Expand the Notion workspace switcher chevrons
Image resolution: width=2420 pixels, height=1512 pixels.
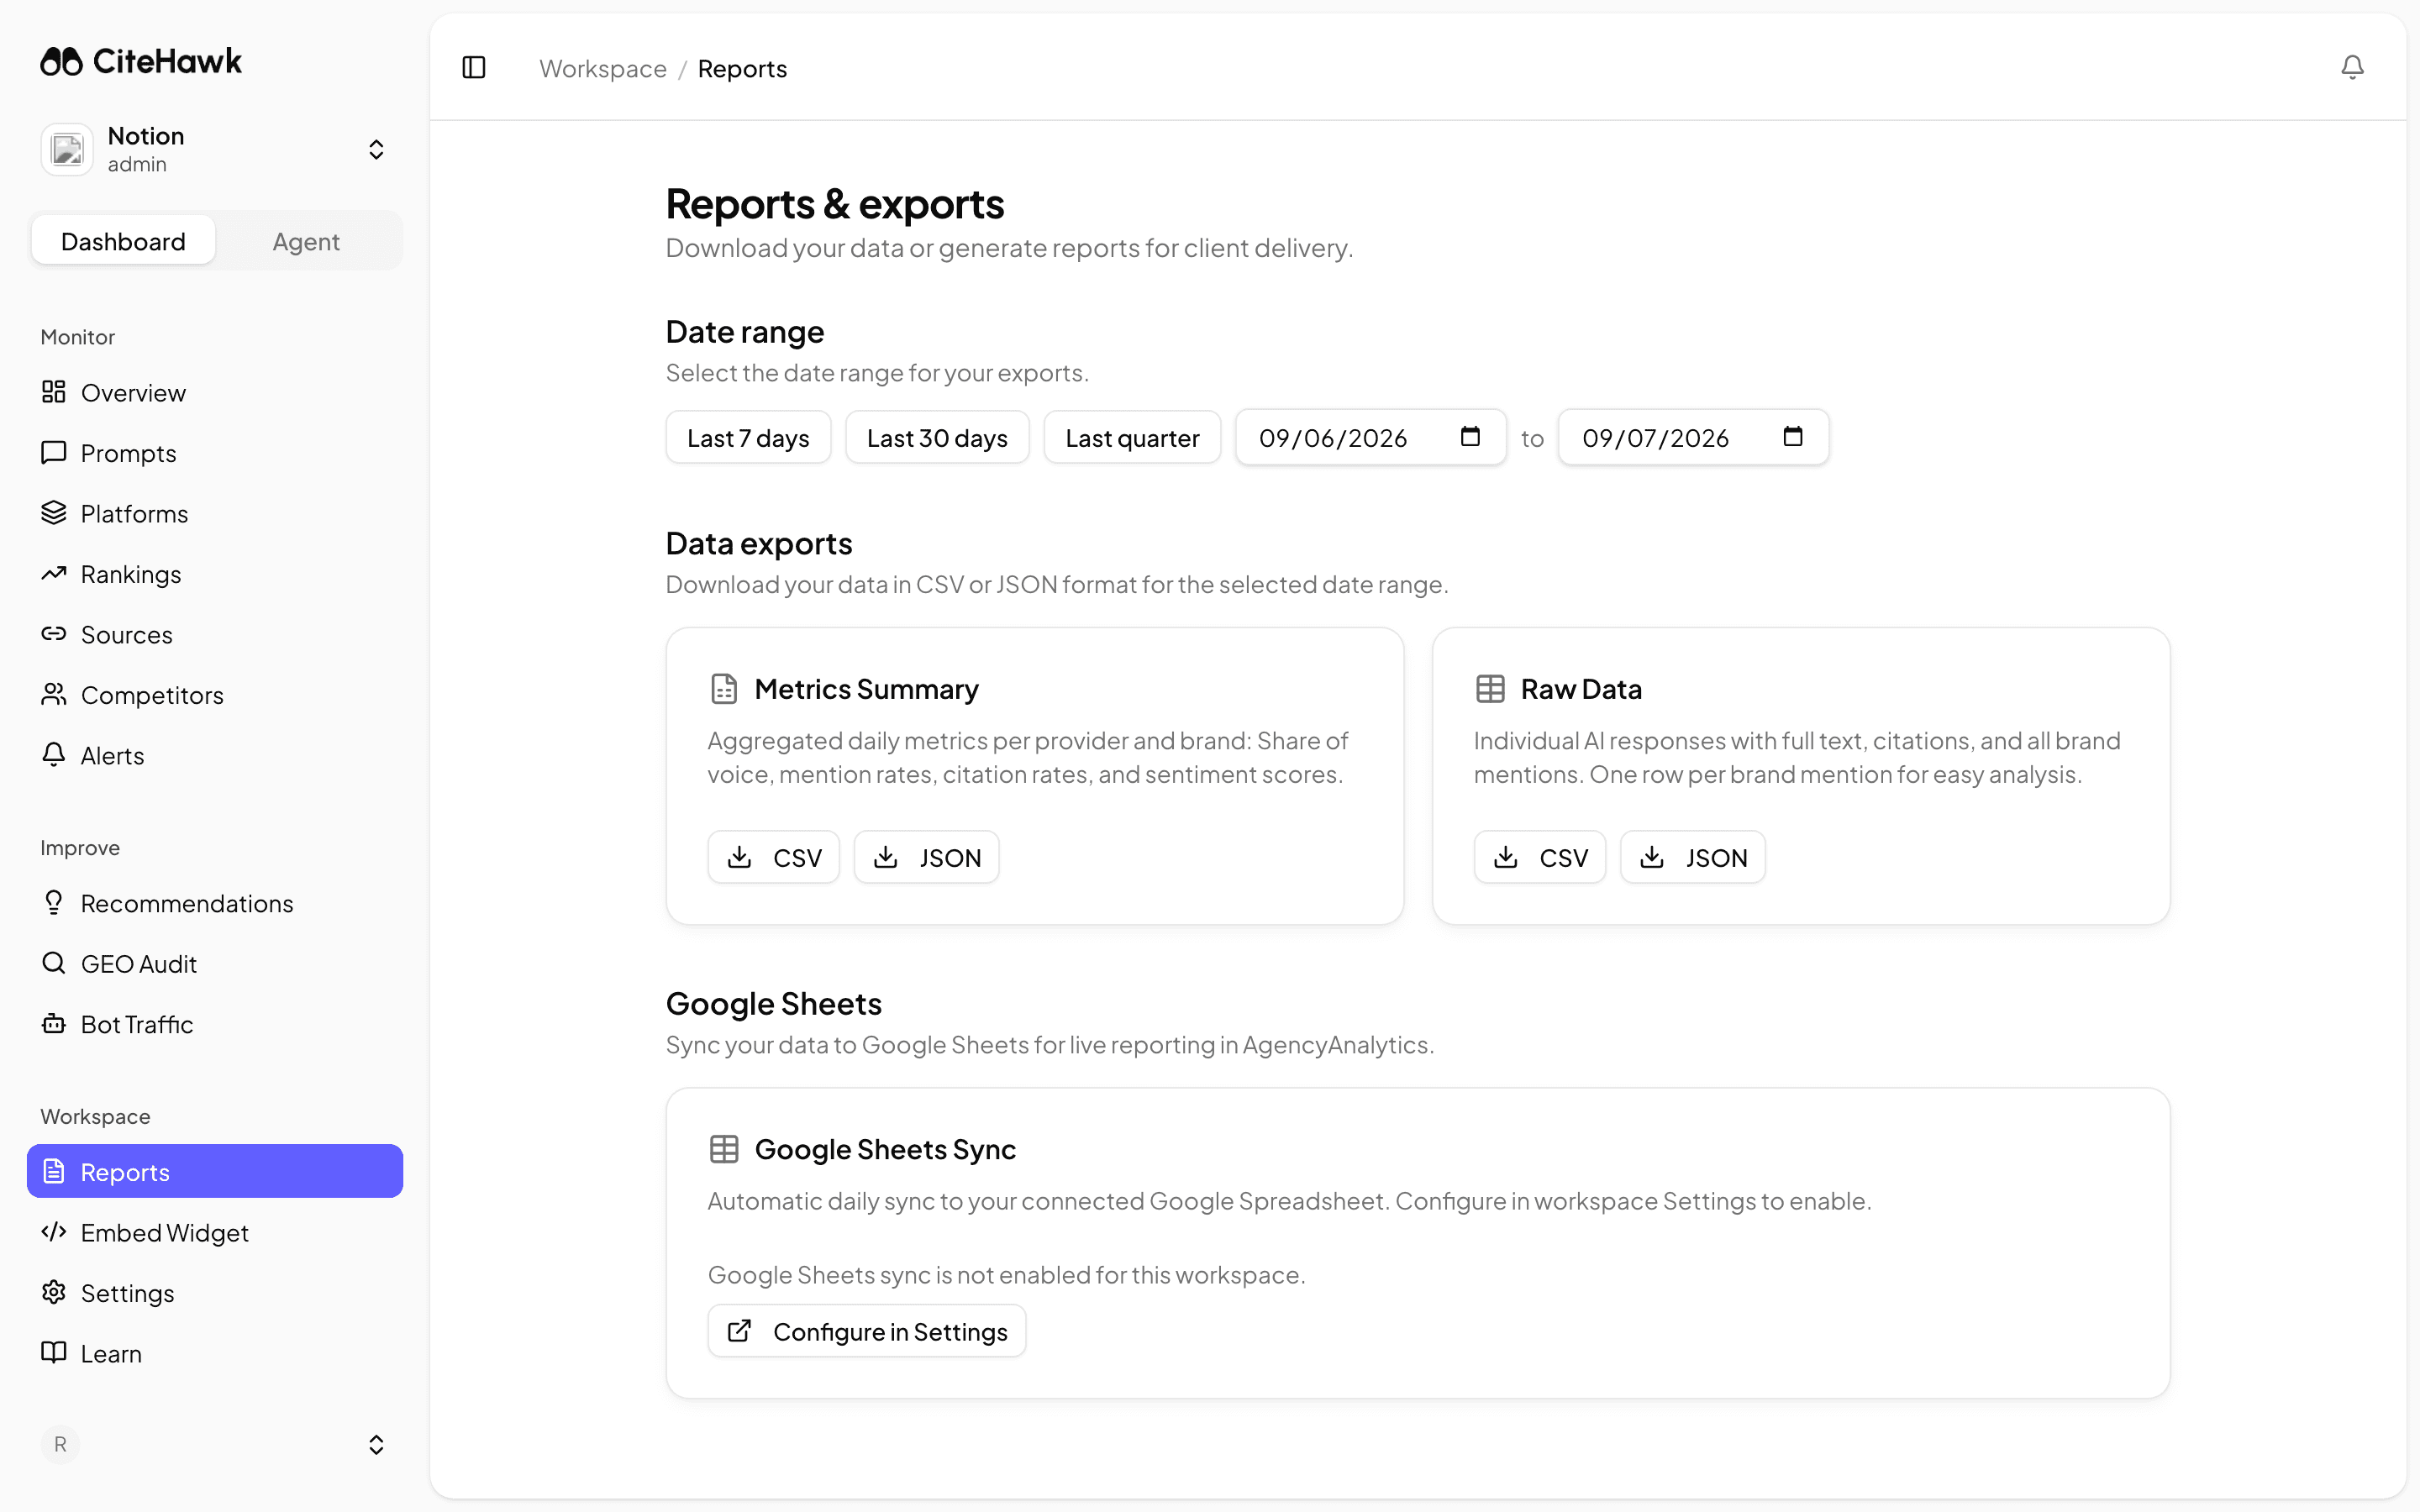376,150
